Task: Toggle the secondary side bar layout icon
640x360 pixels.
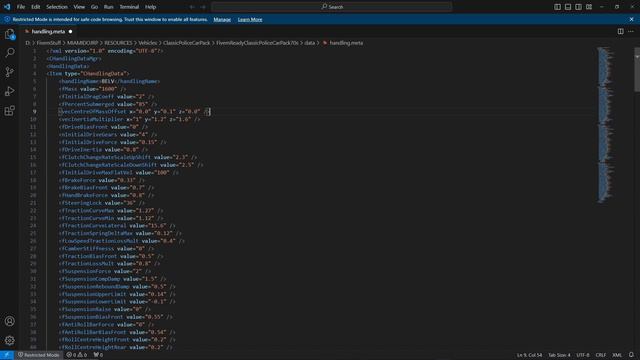Action: [578, 7]
